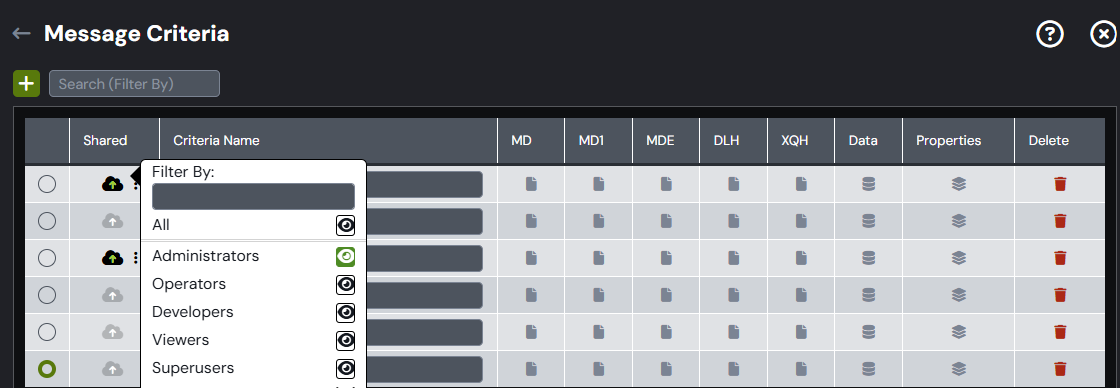Click the grey cloud upload icon in fifth row
The image size is (1120, 388).
(x=112, y=332)
